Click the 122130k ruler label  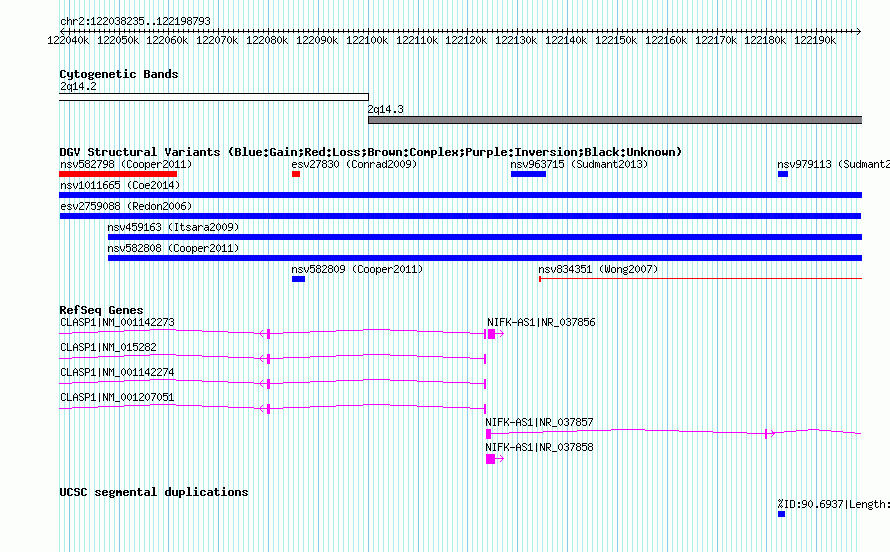tap(516, 40)
